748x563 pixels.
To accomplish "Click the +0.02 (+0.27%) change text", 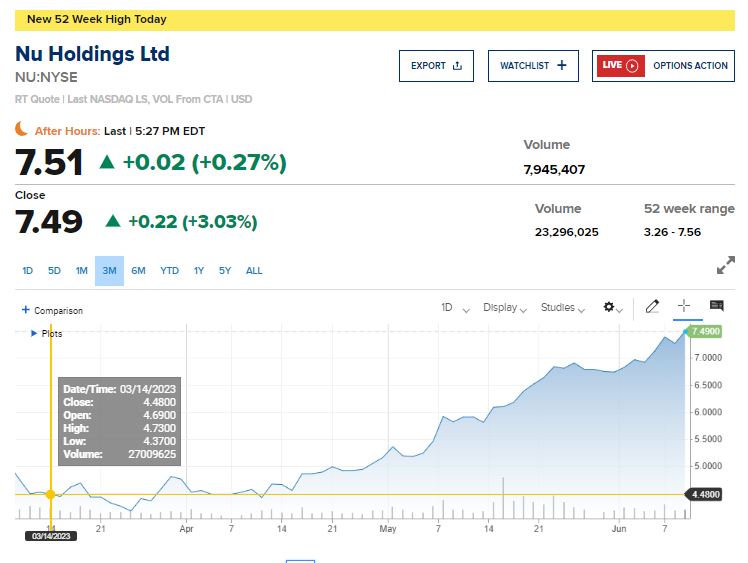I will point(205,162).
